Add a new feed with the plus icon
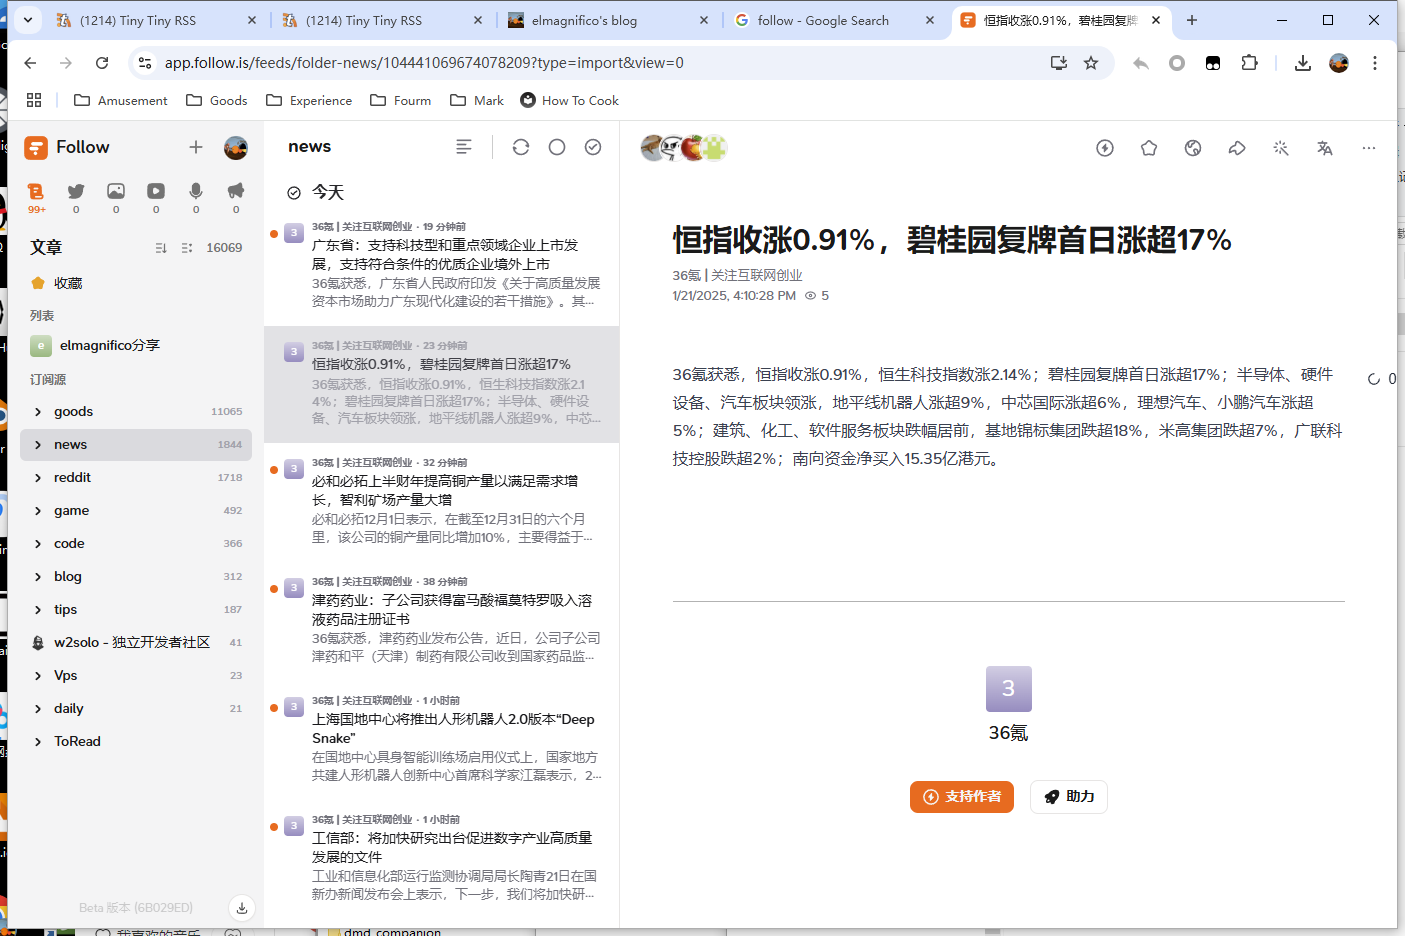Image resolution: width=1405 pixels, height=936 pixels. [196, 147]
